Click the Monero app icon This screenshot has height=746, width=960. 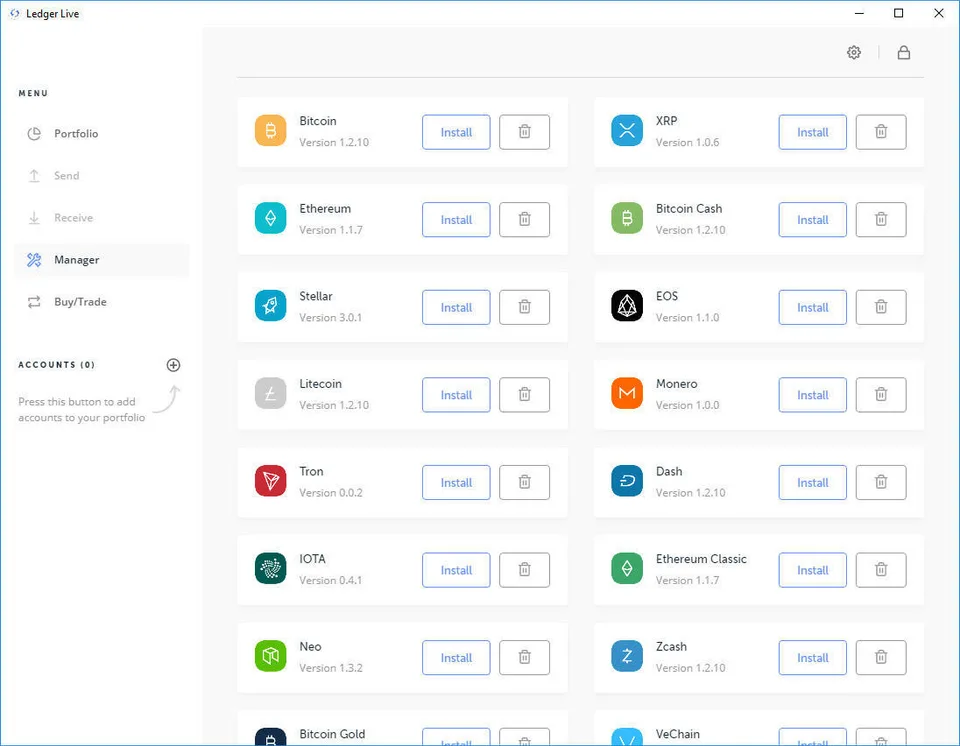coord(627,393)
